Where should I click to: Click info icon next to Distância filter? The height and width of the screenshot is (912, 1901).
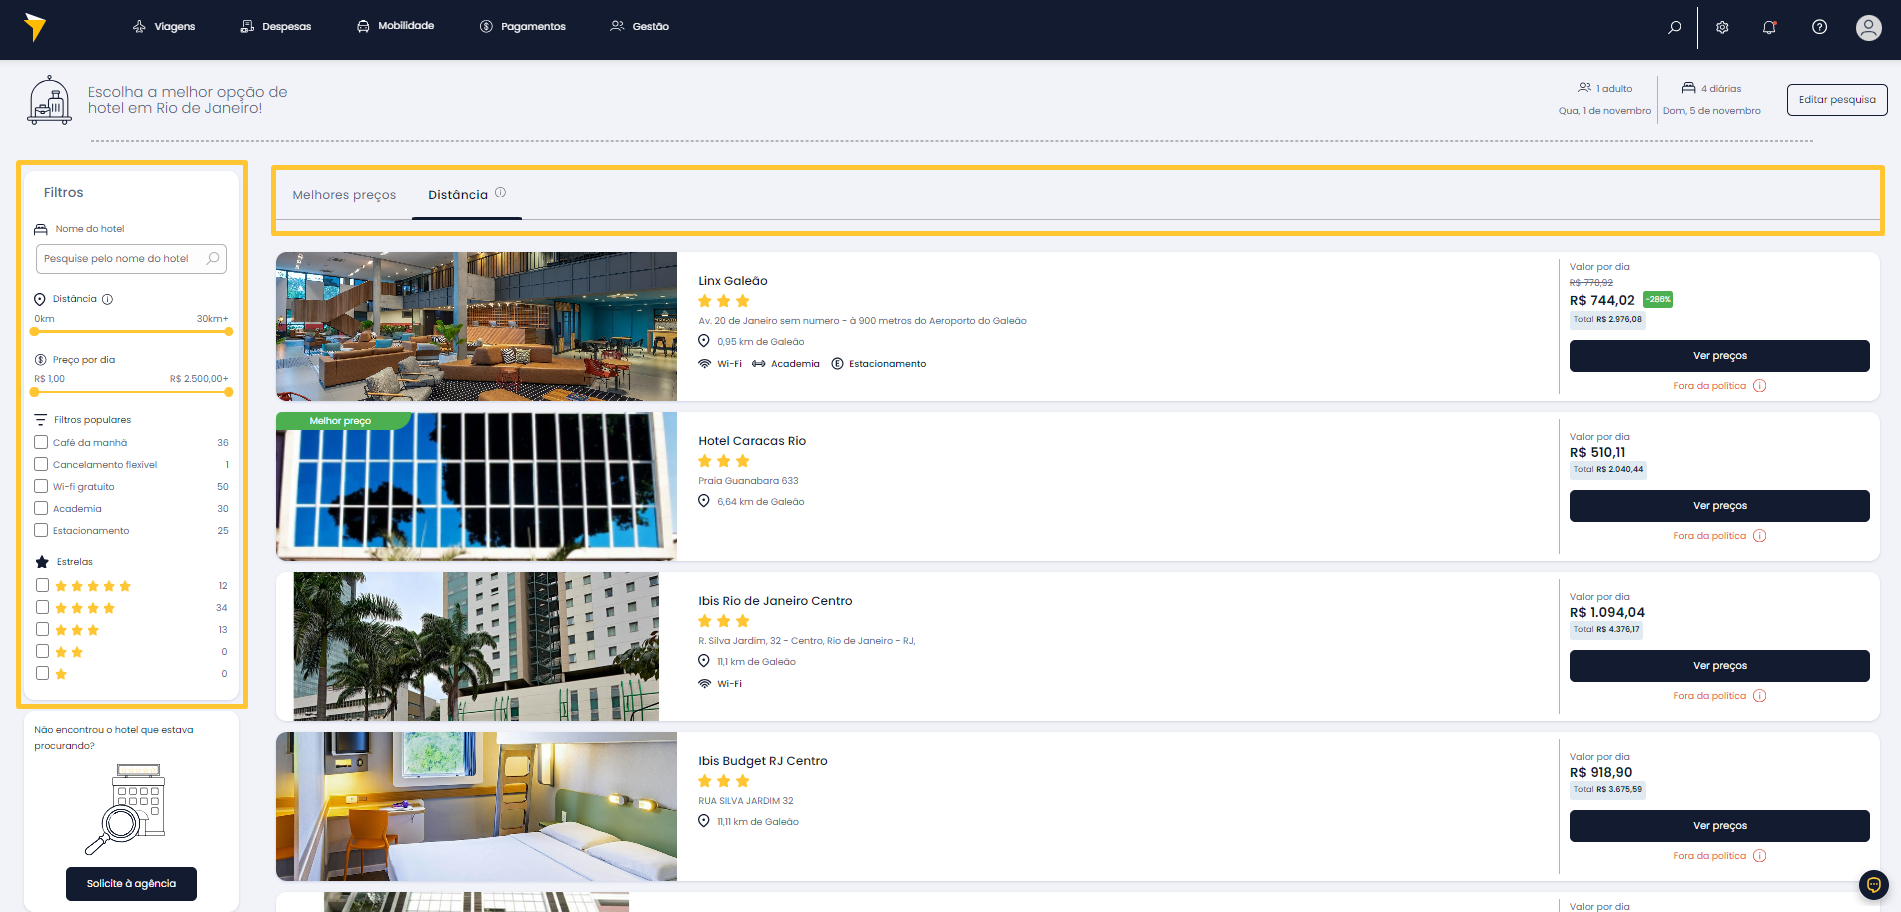(x=108, y=299)
